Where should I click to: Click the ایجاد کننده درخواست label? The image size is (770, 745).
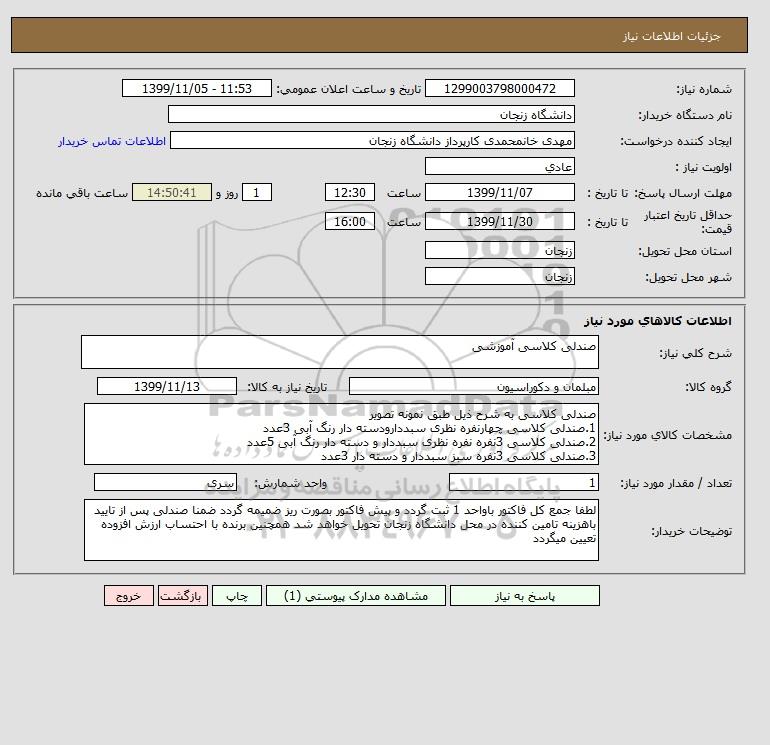676,141
